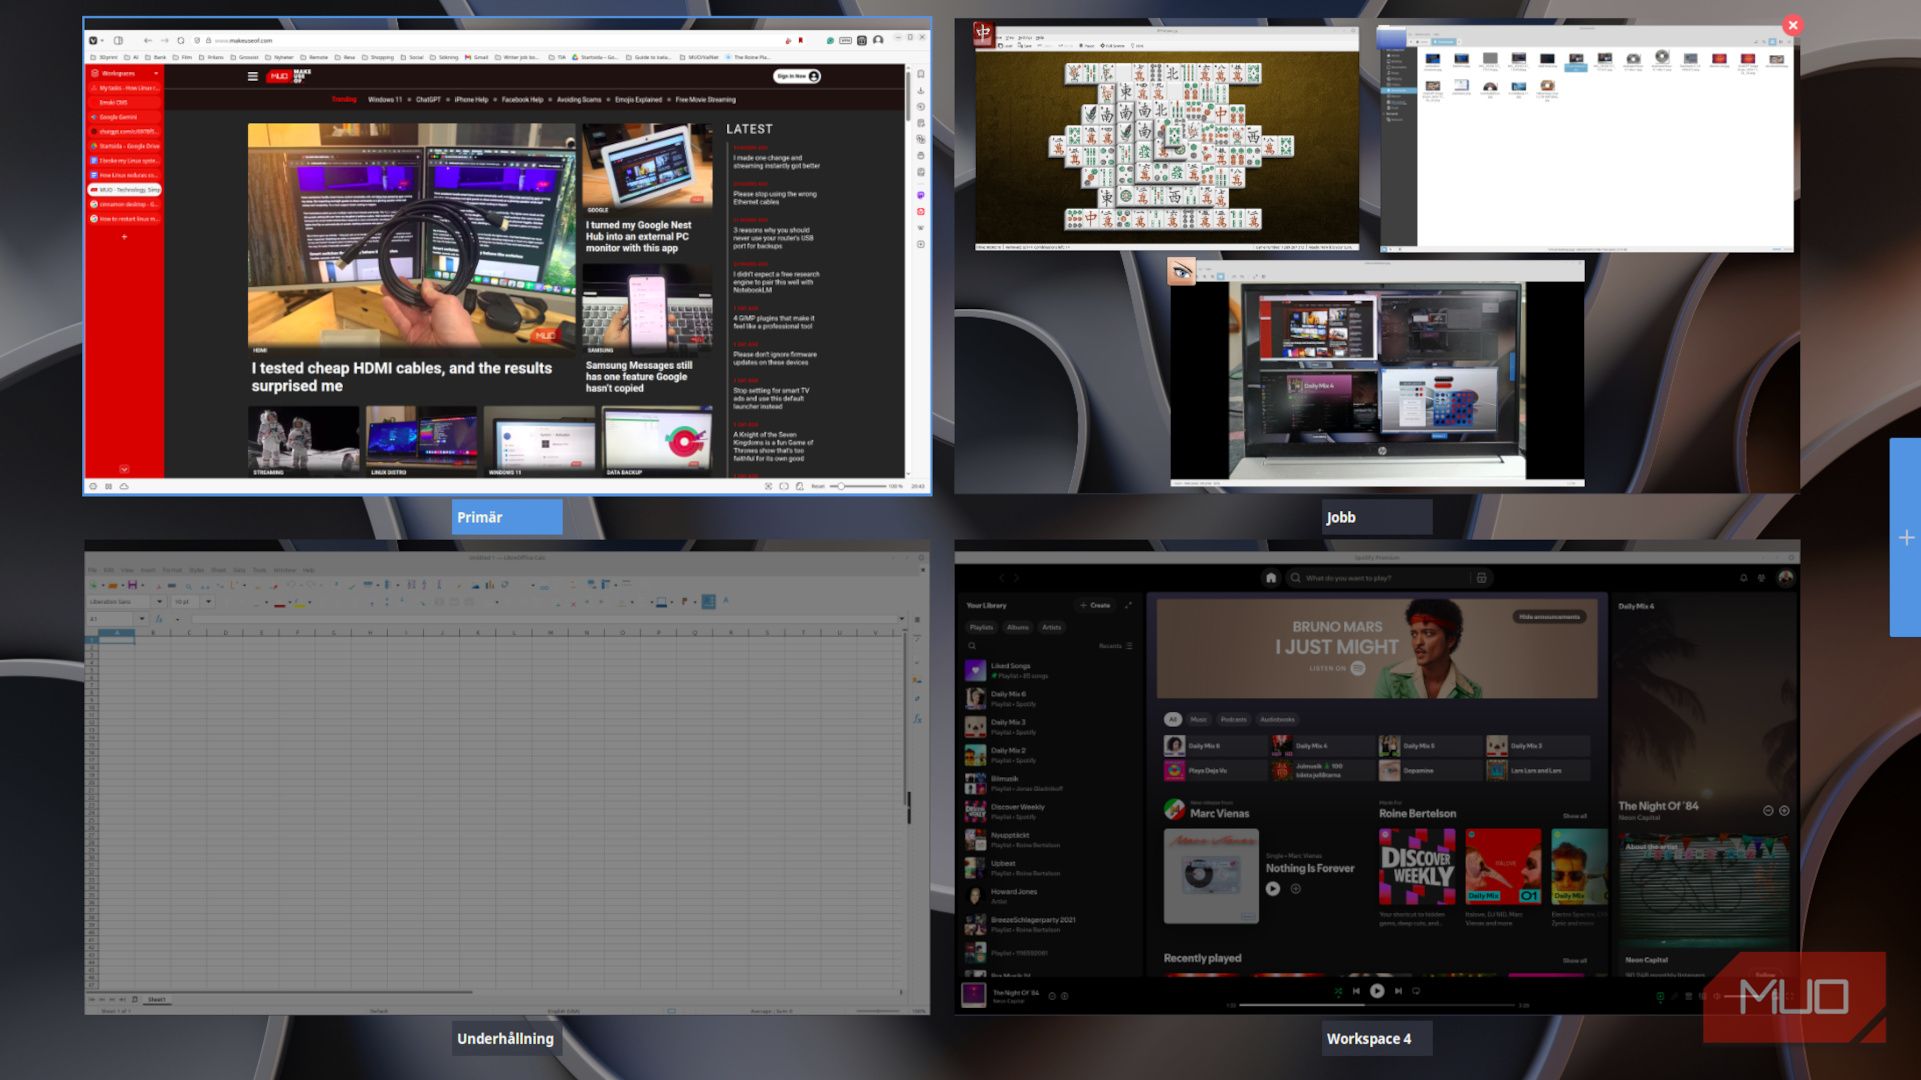Click the Jobb workspace name label

pos(1377,517)
